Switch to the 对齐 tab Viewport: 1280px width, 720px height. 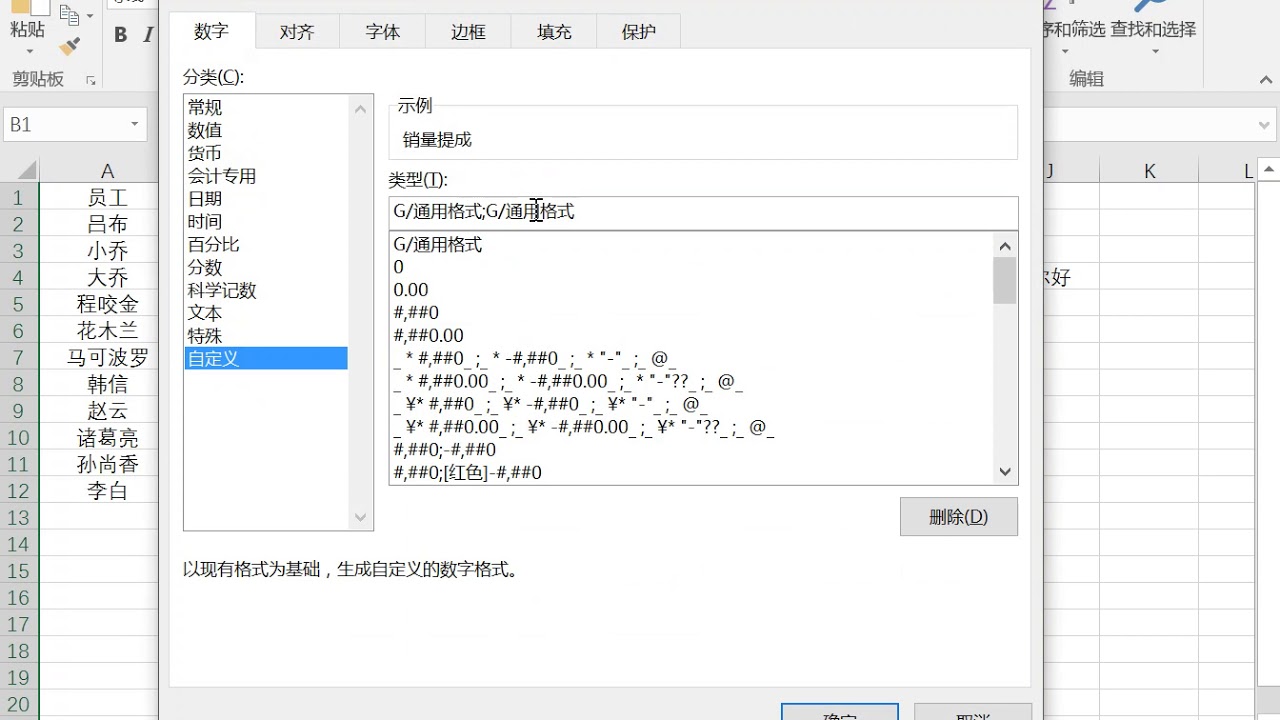[x=297, y=32]
